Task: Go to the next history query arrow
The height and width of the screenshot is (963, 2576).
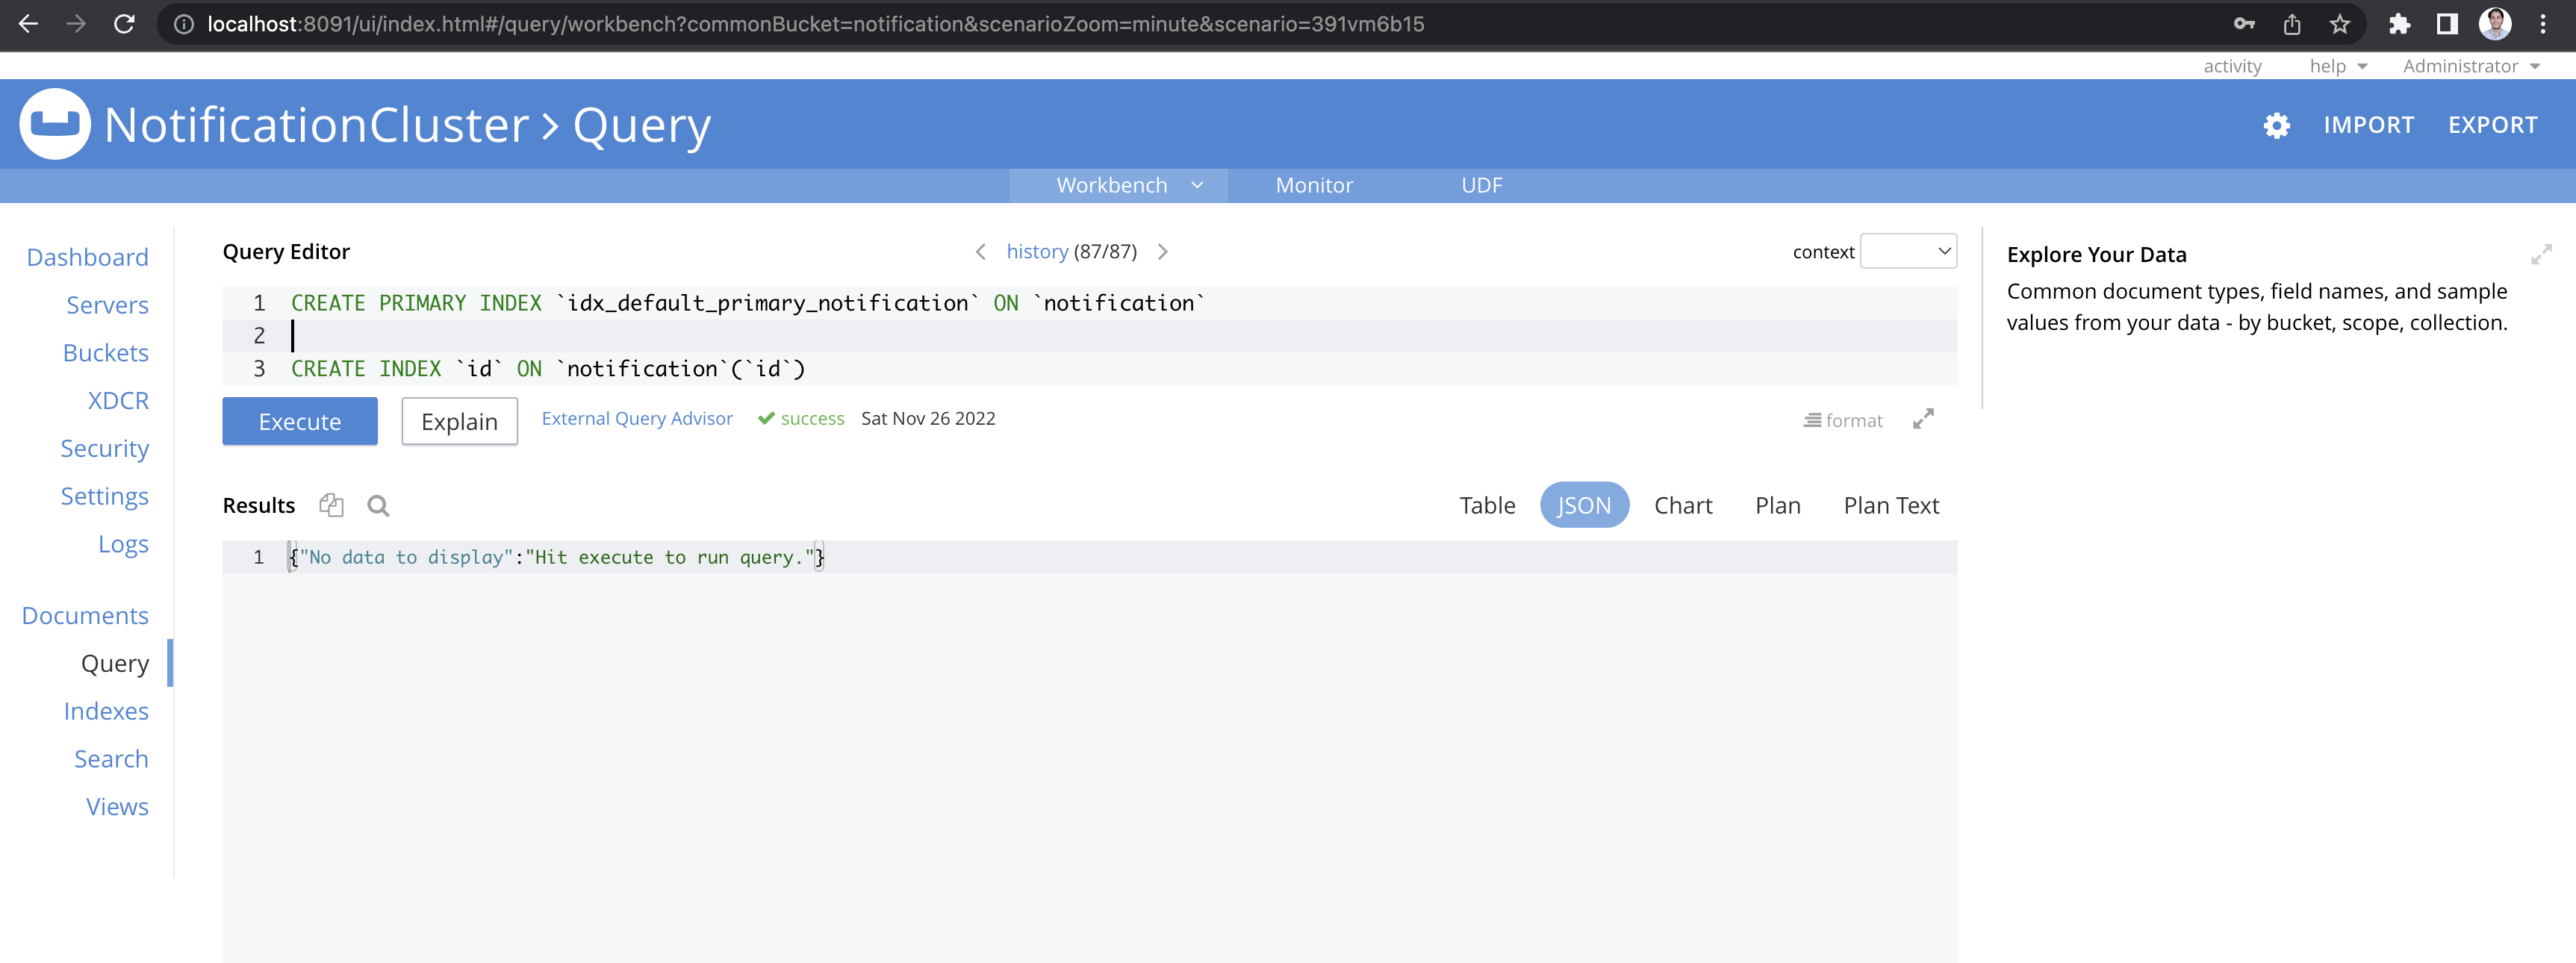Action: (1162, 251)
